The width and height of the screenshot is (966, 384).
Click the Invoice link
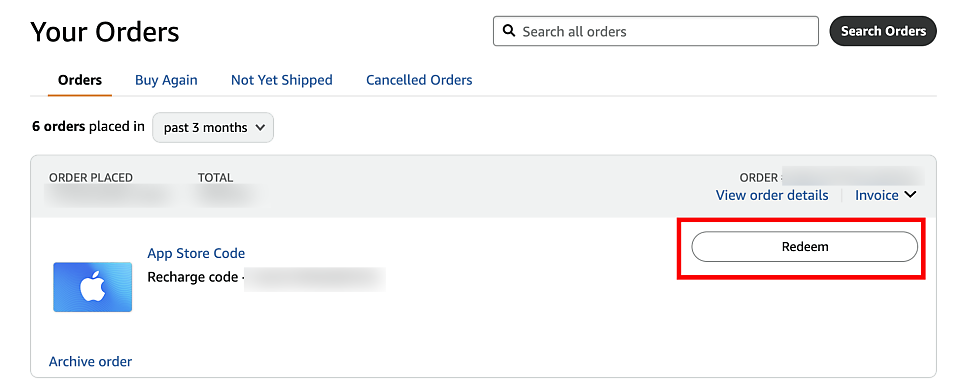tap(877, 195)
